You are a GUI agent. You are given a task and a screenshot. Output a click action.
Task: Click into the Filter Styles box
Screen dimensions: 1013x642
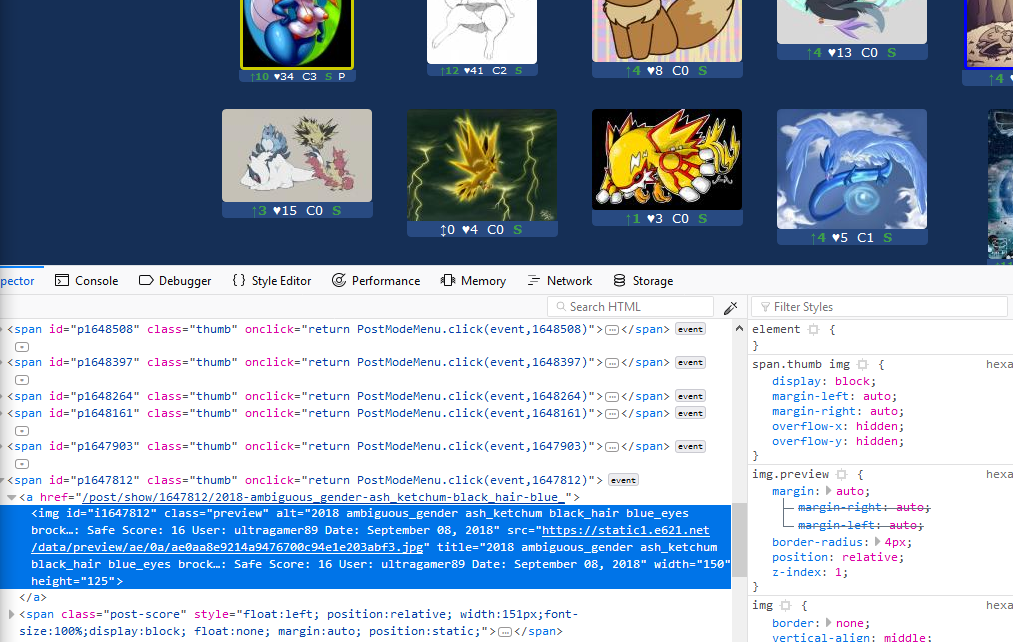point(879,307)
